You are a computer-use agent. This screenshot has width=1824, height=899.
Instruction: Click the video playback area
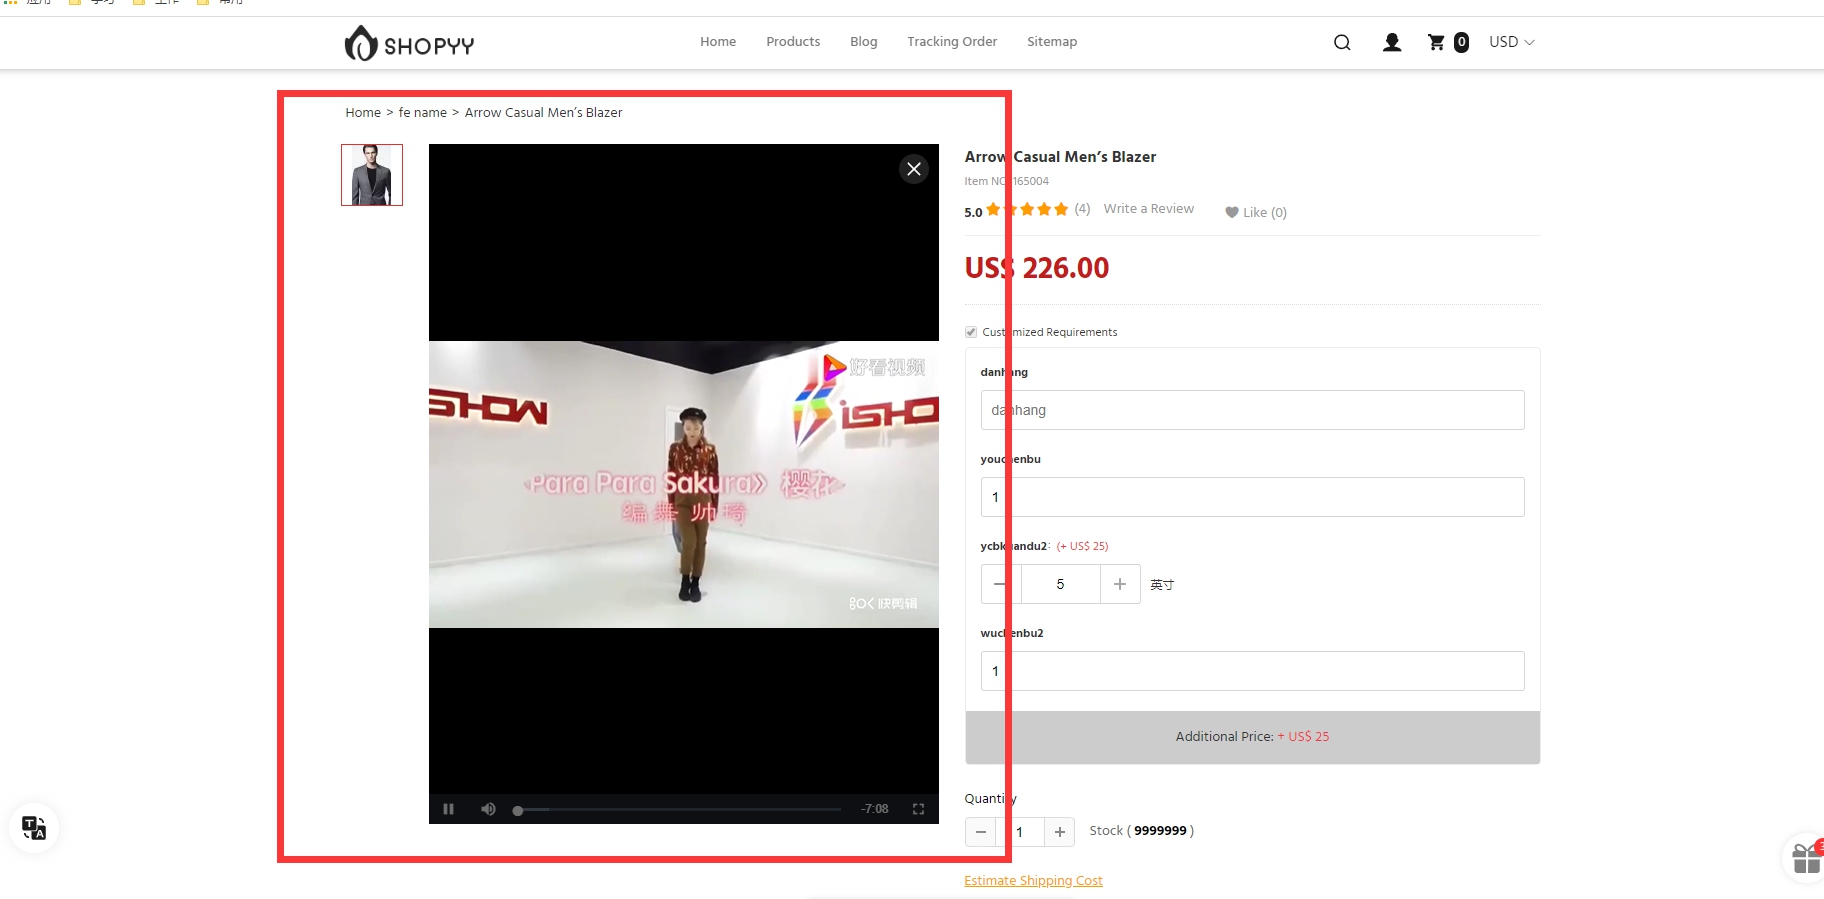(x=684, y=484)
